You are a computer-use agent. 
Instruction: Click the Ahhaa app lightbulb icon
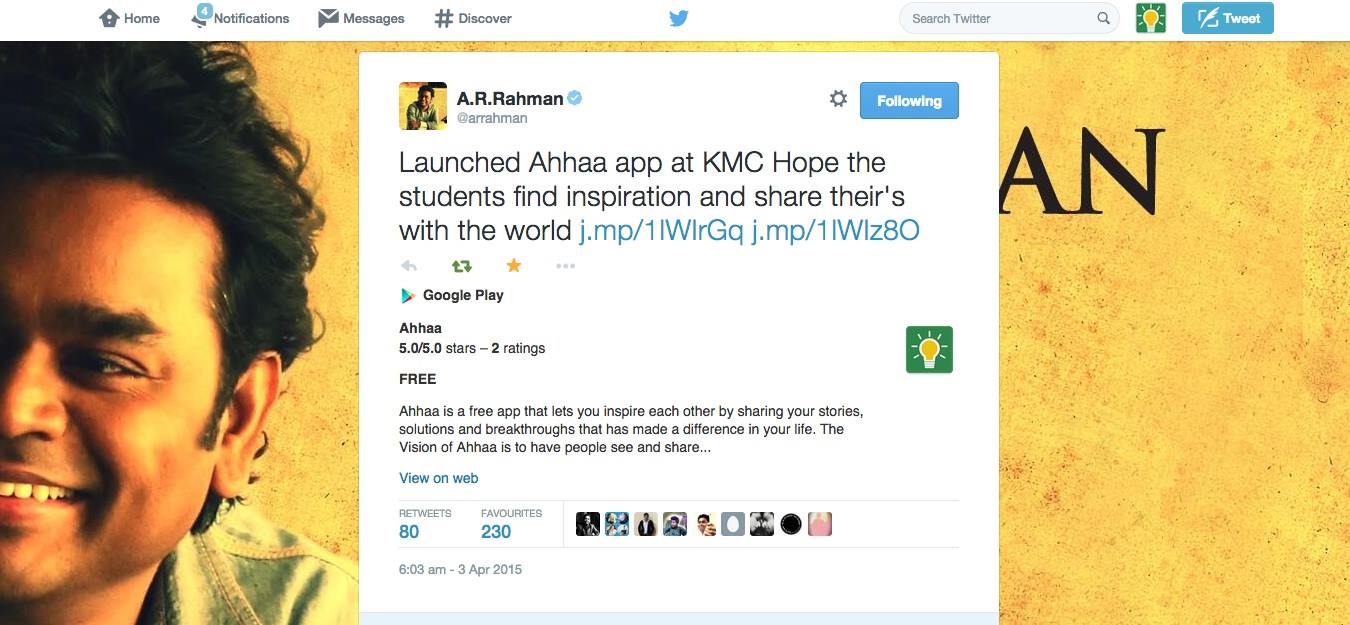[x=929, y=350]
